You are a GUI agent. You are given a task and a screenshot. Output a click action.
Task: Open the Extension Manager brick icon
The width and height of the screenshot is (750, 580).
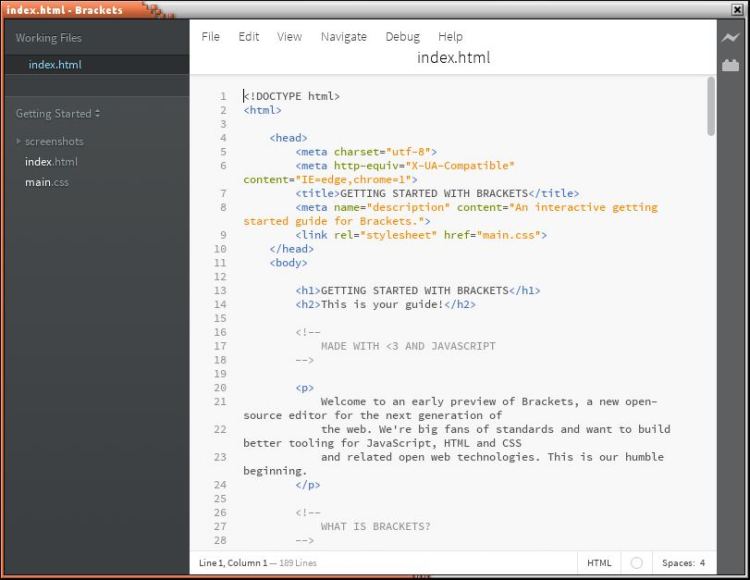[x=730, y=65]
